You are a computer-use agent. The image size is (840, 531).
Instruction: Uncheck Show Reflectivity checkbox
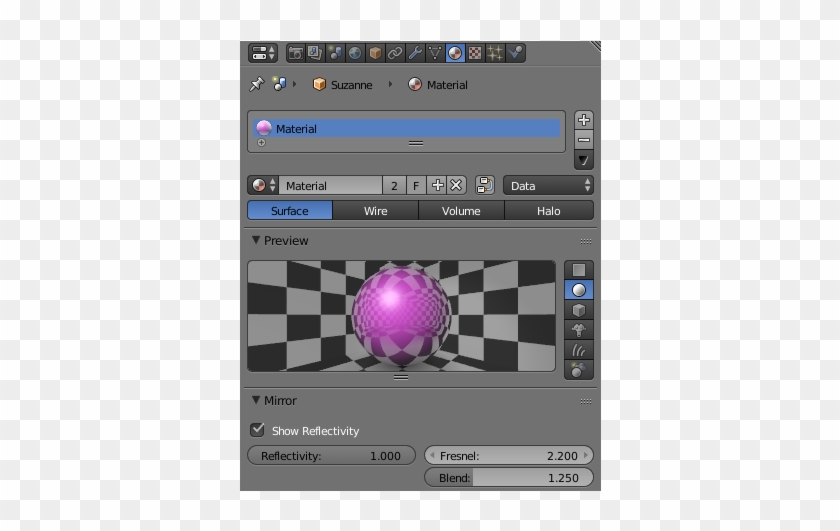point(258,430)
